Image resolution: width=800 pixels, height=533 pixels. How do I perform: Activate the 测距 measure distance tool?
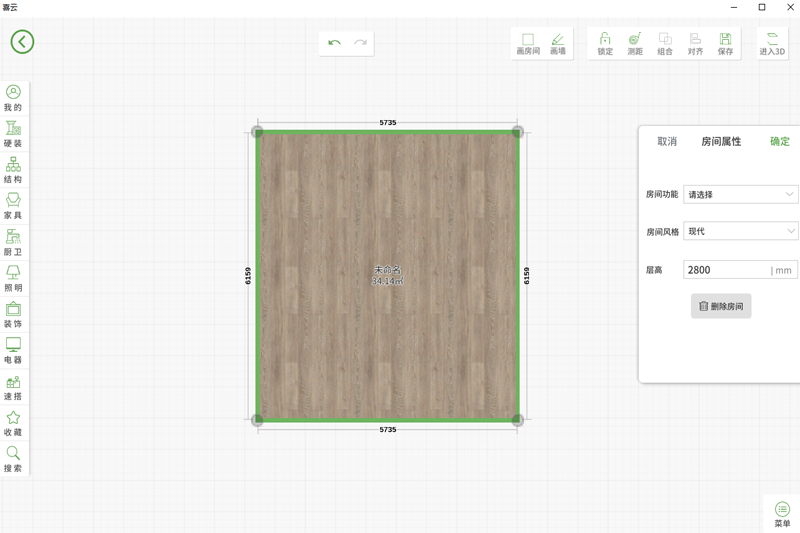coord(635,43)
